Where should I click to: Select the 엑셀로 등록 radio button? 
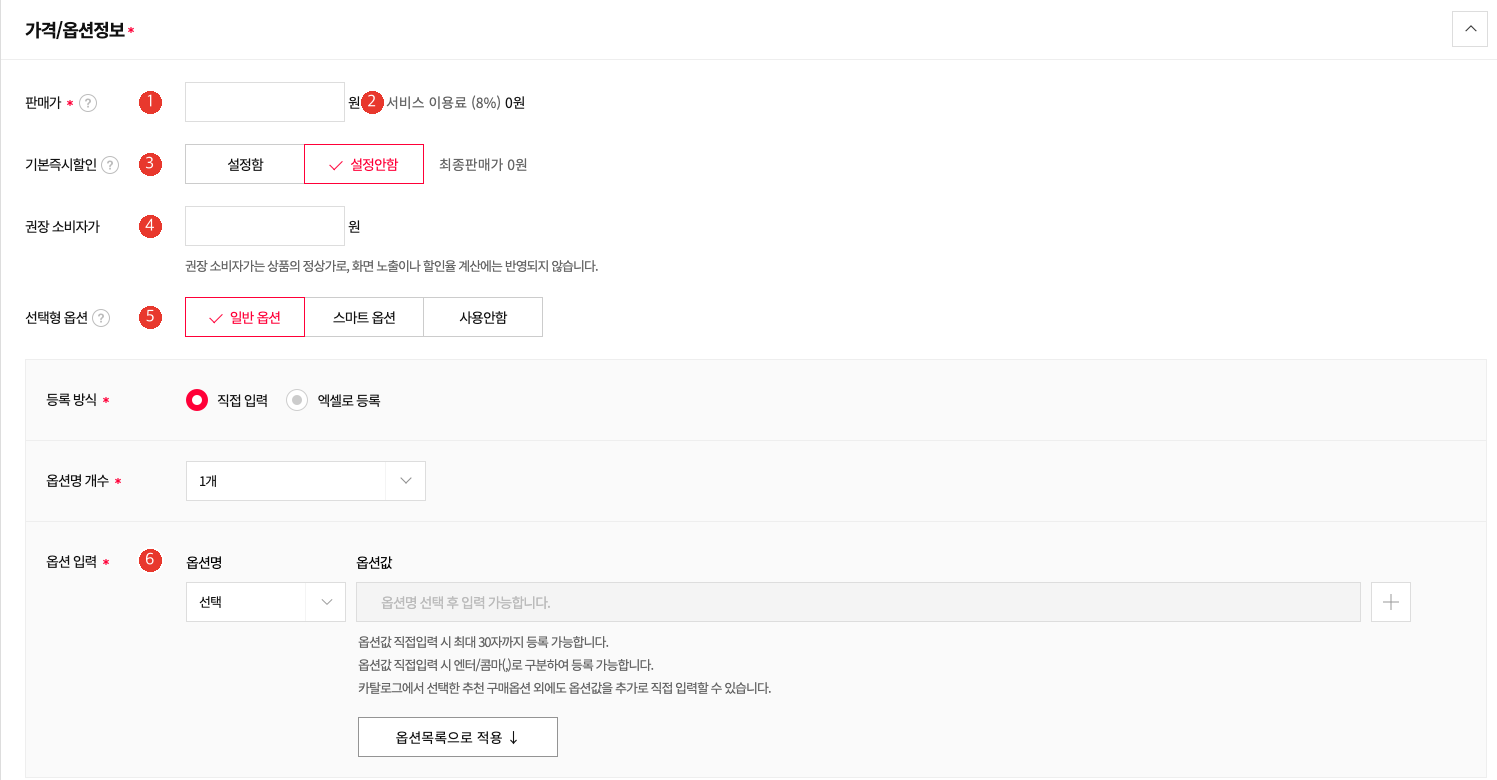click(x=297, y=400)
